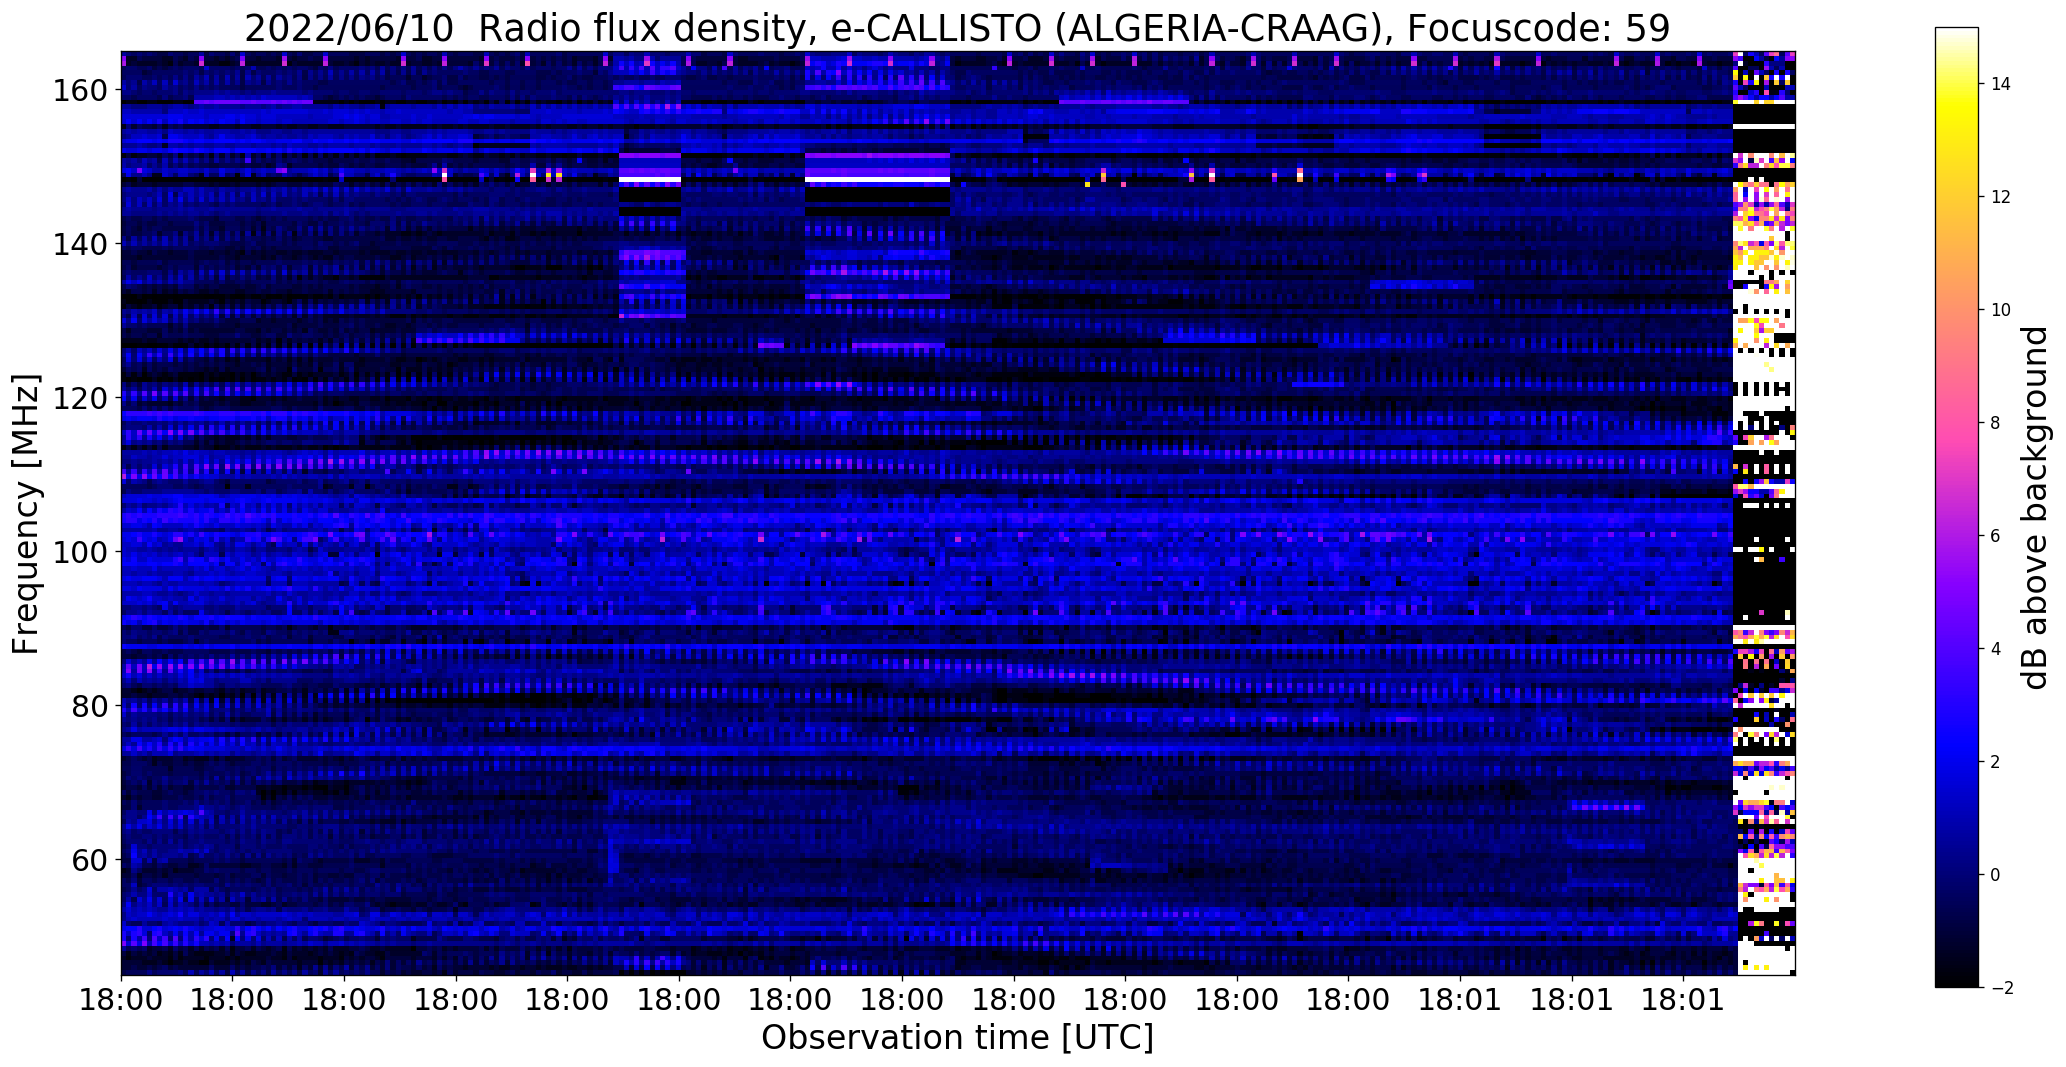The width and height of the screenshot is (2066, 1067).
Task: Click the 2 tick label on the colorbar
Action: click(x=1996, y=762)
